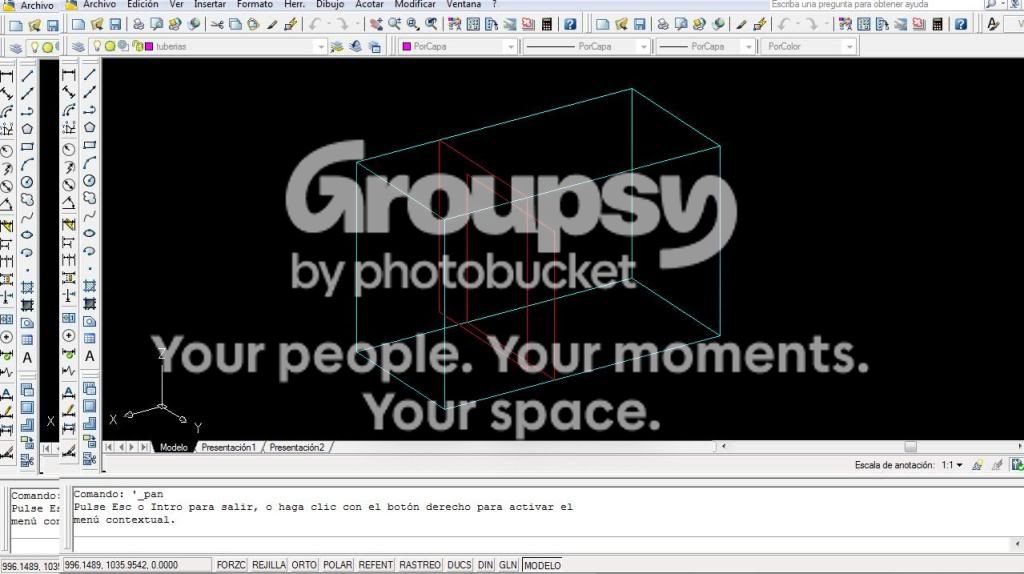Click the help question input field
This screenshot has height=574, width=1024.
pos(875,4)
